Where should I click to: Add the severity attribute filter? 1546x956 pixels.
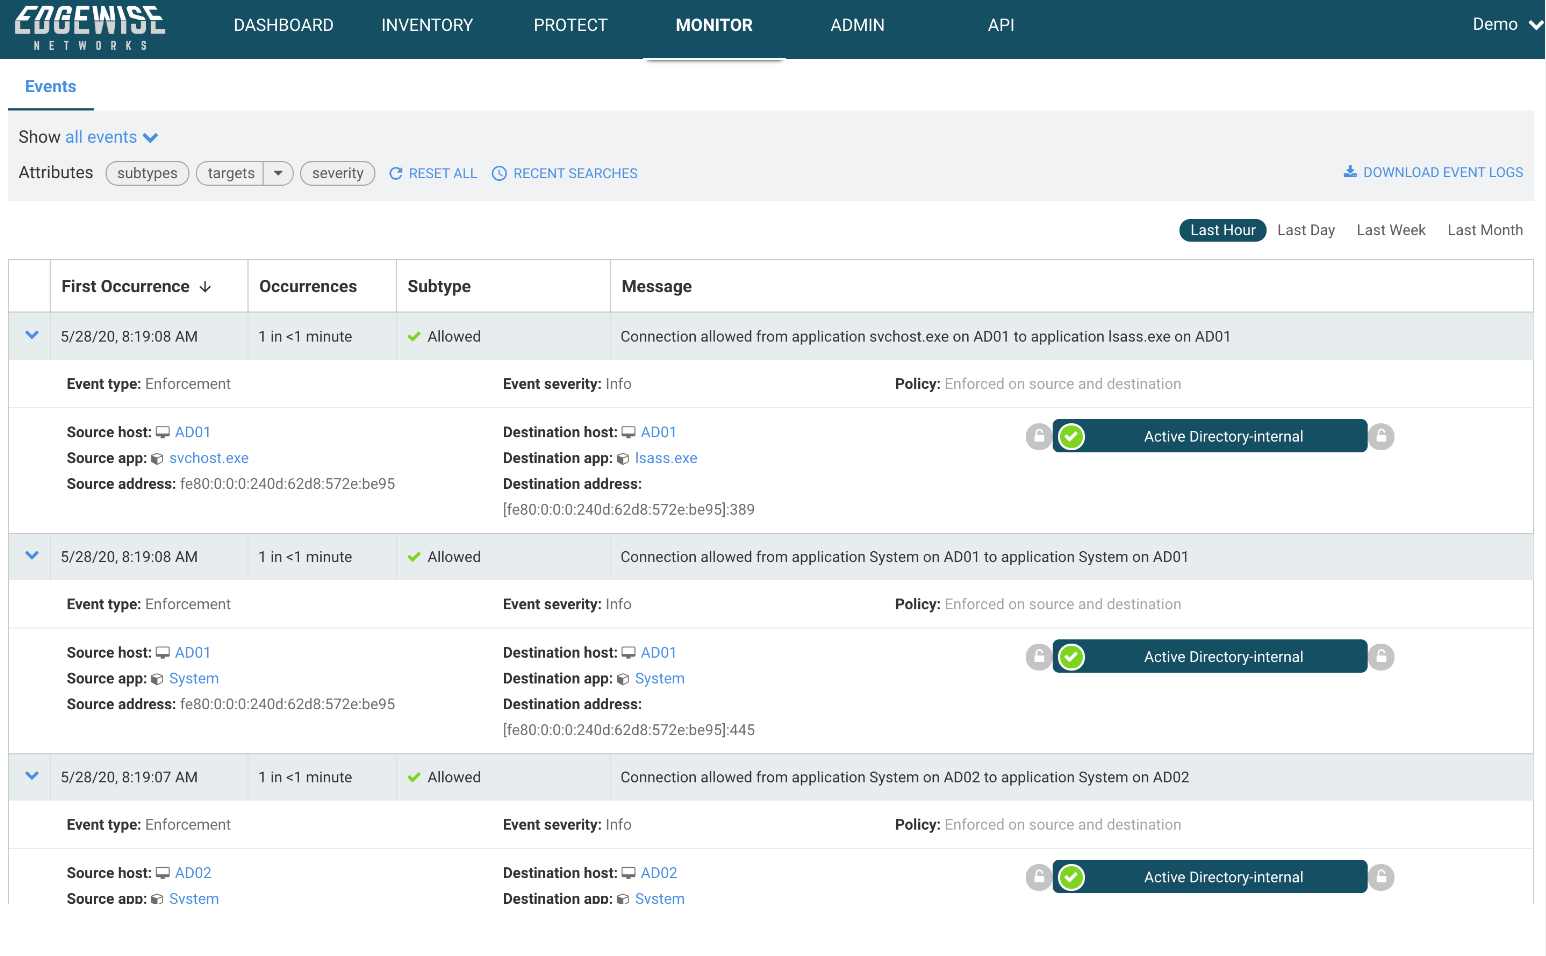point(338,173)
